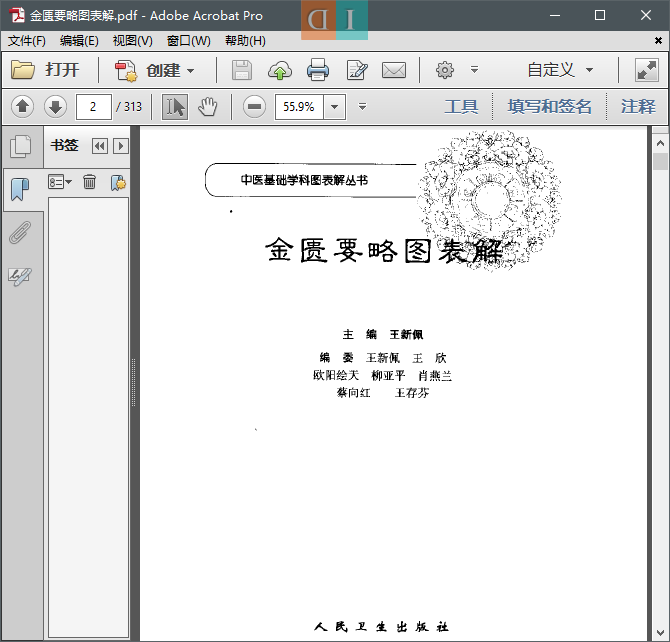
Task: Expand the extra toolbar options arrow
Action: pyautogui.click(x=362, y=106)
